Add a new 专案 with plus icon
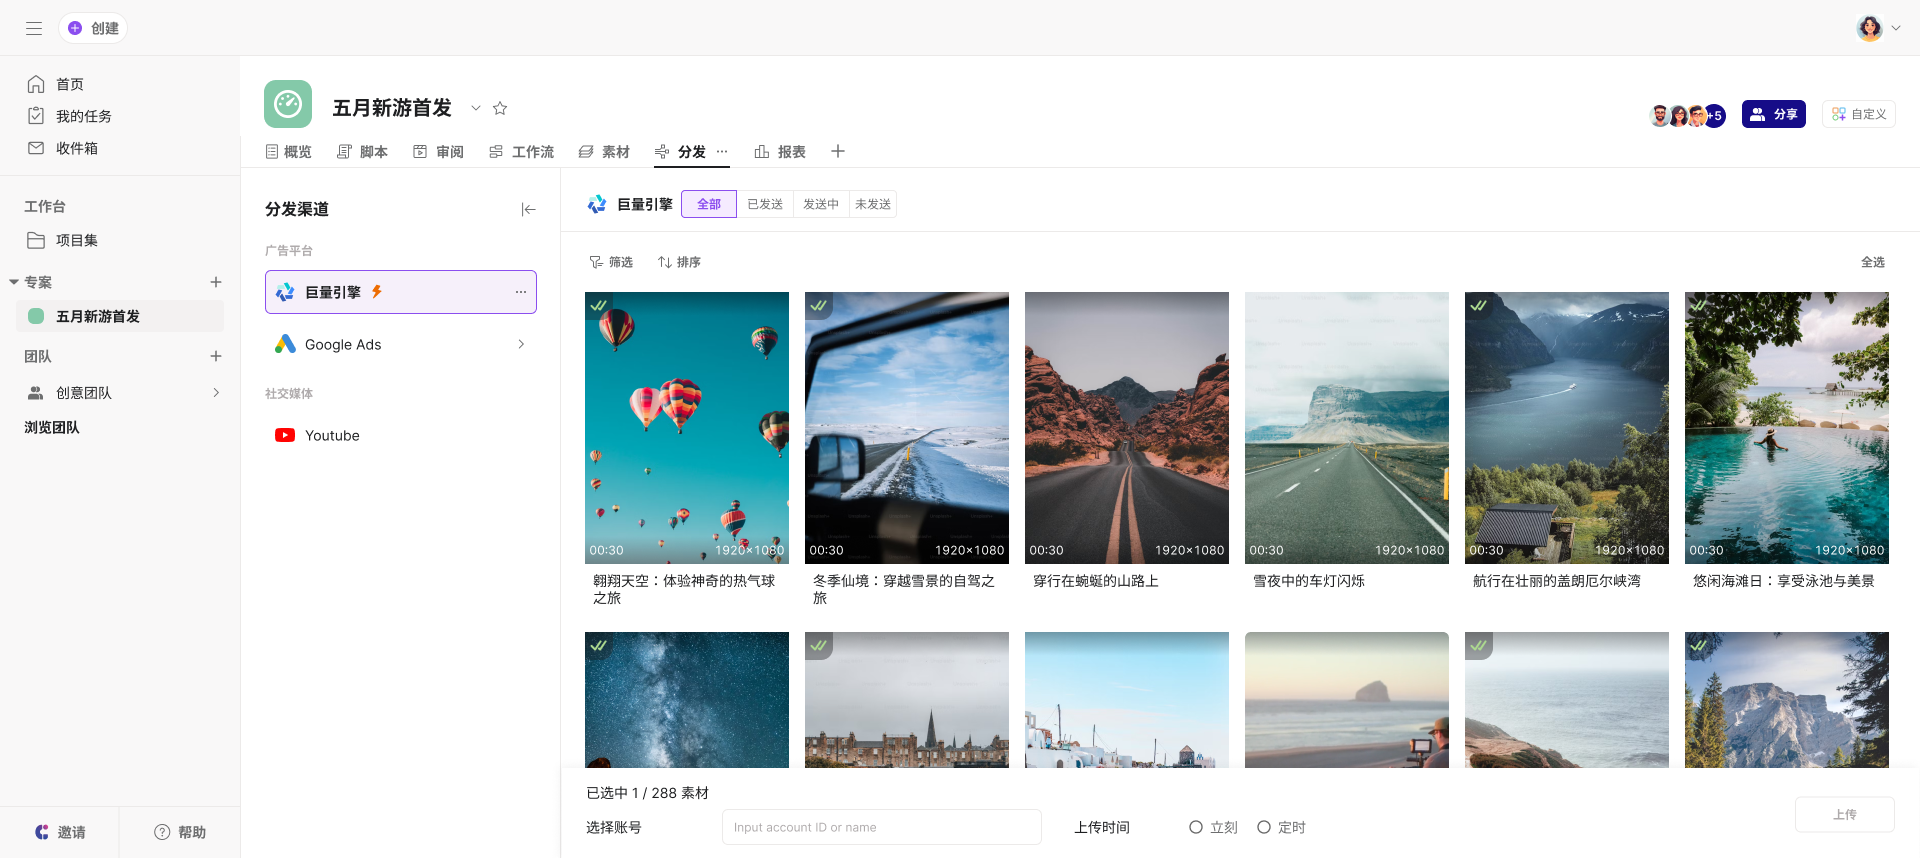This screenshot has width=1920, height=858. pyautogui.click(x=216, y=282)
